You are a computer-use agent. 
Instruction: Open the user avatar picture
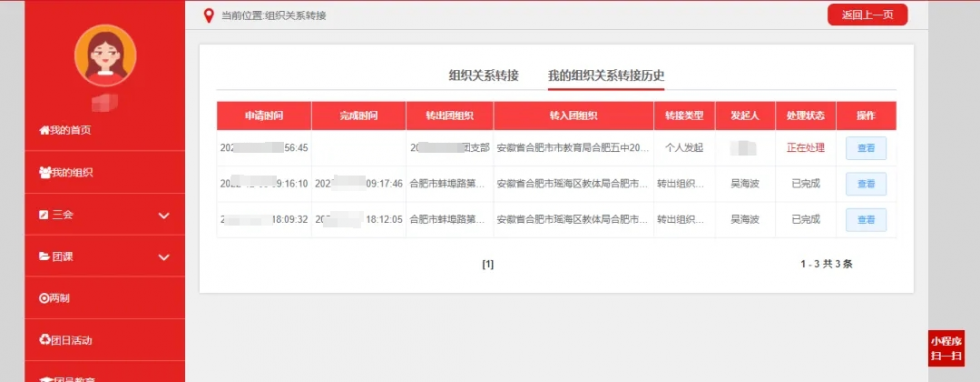click(x=105, y=56)
